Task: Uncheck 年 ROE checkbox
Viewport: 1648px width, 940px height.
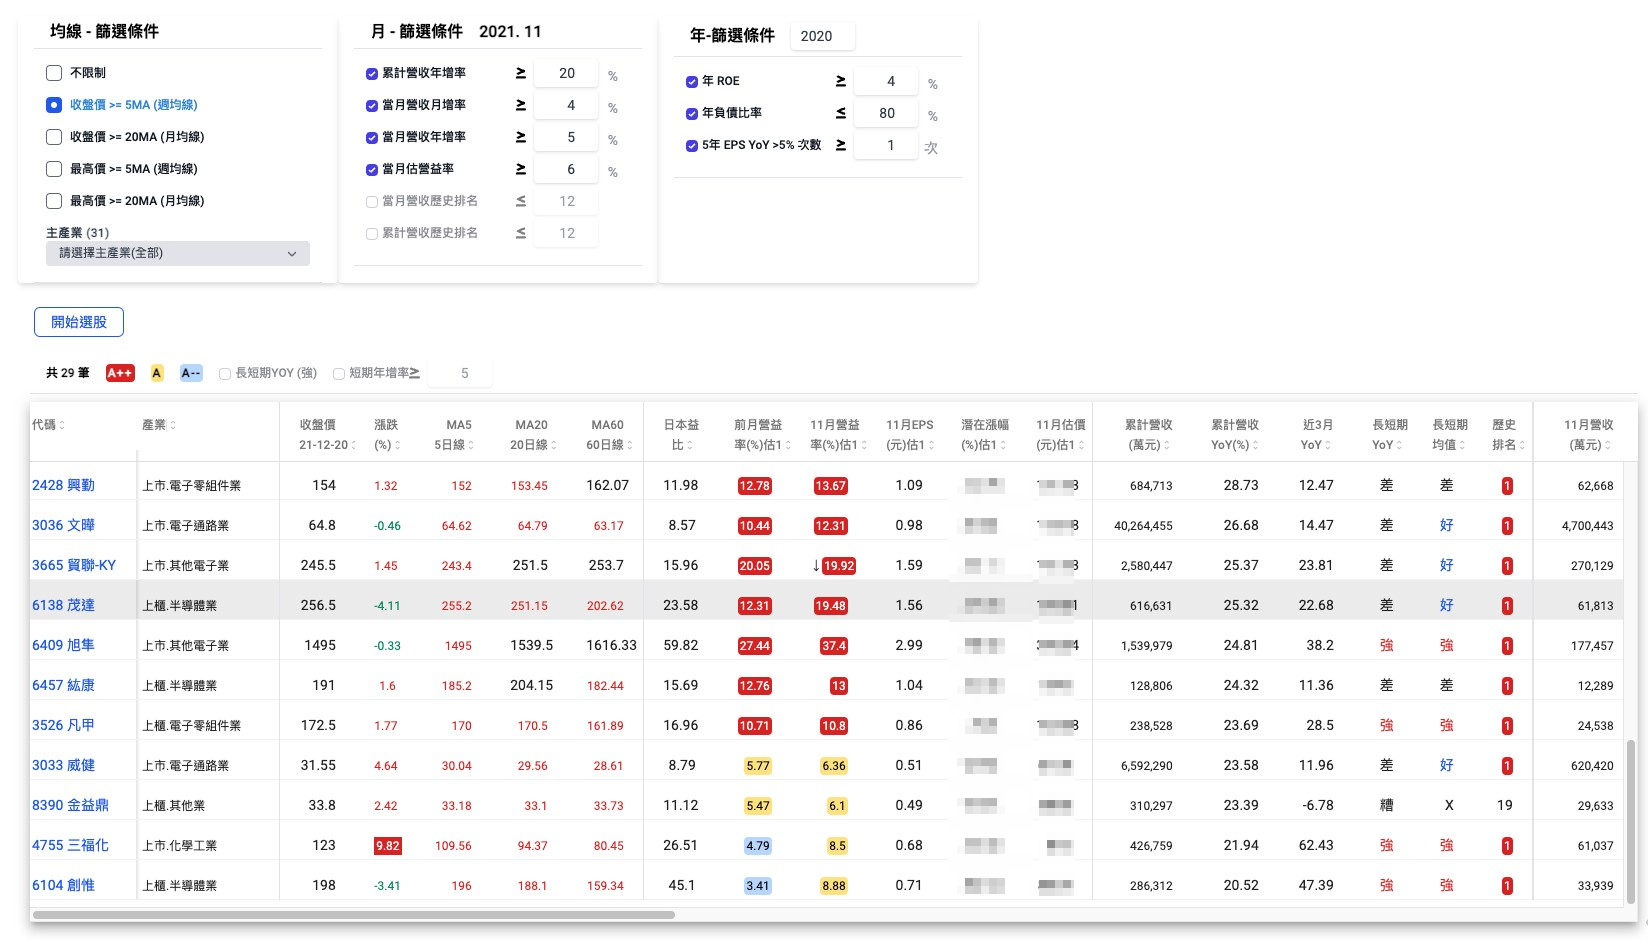Action: (692, 82)
